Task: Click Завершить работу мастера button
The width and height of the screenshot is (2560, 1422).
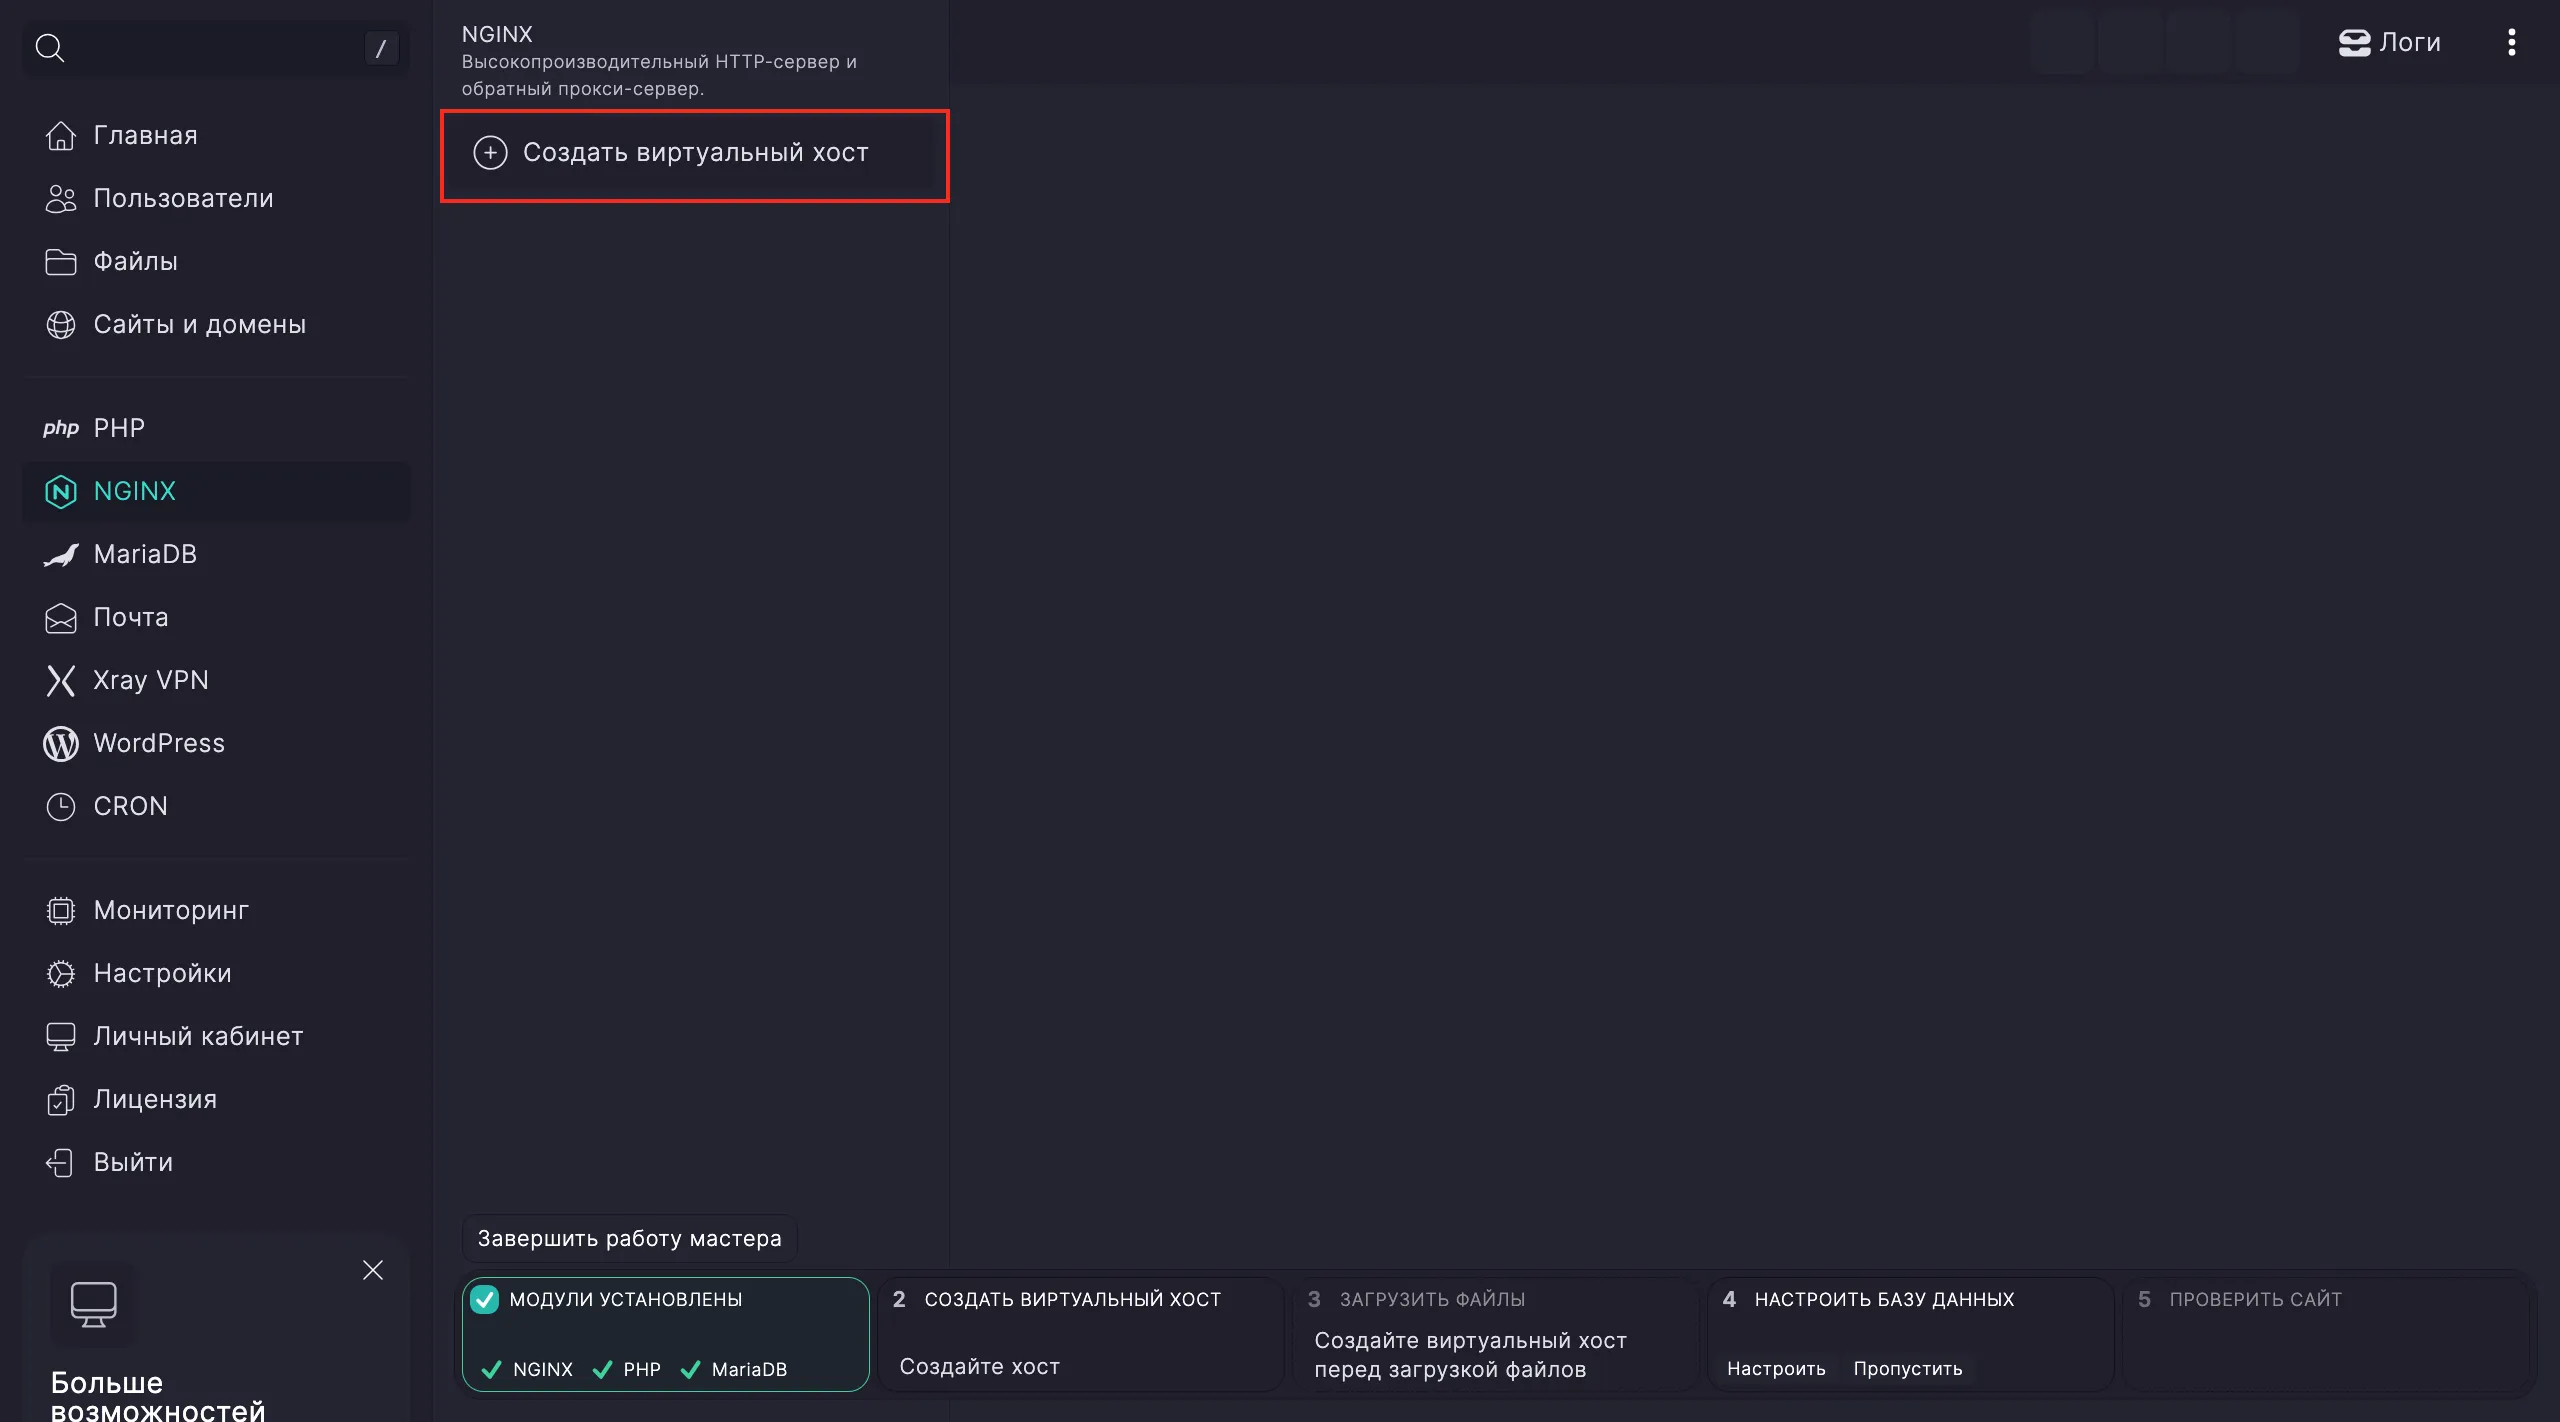Action: click(629, 1238)
